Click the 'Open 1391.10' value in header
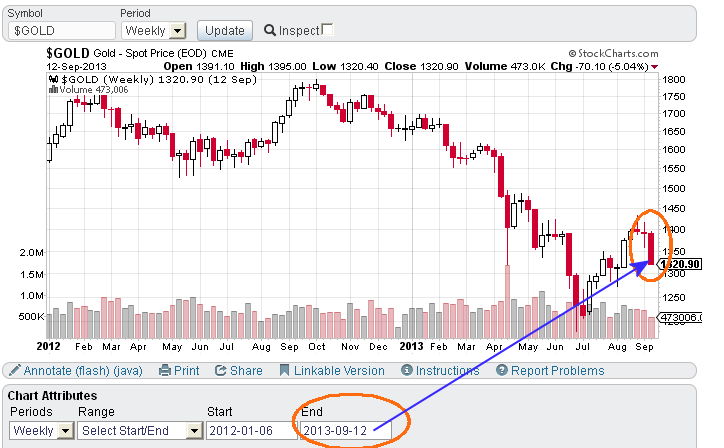The height and width of the screenshot is (448, 724). pos(199,67)
